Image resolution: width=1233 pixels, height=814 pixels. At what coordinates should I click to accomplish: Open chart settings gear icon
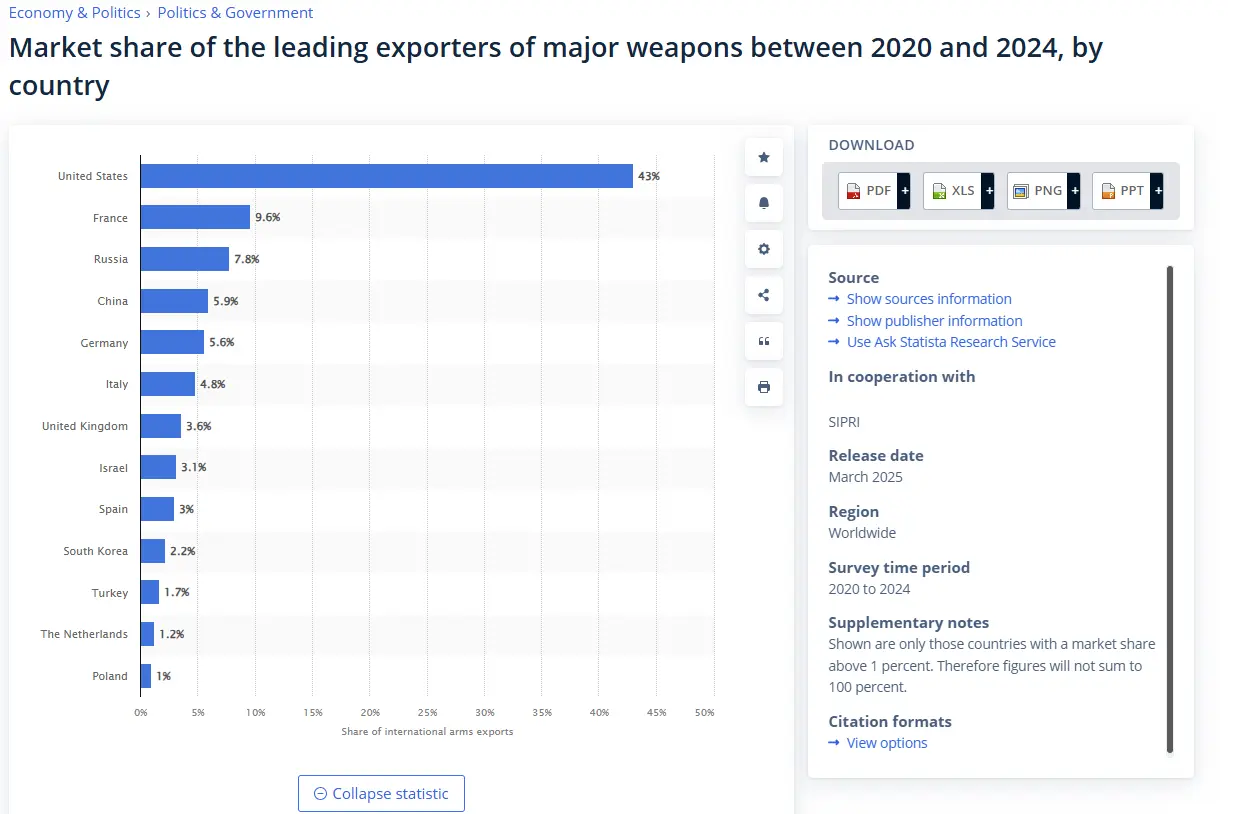pos(764,249)
